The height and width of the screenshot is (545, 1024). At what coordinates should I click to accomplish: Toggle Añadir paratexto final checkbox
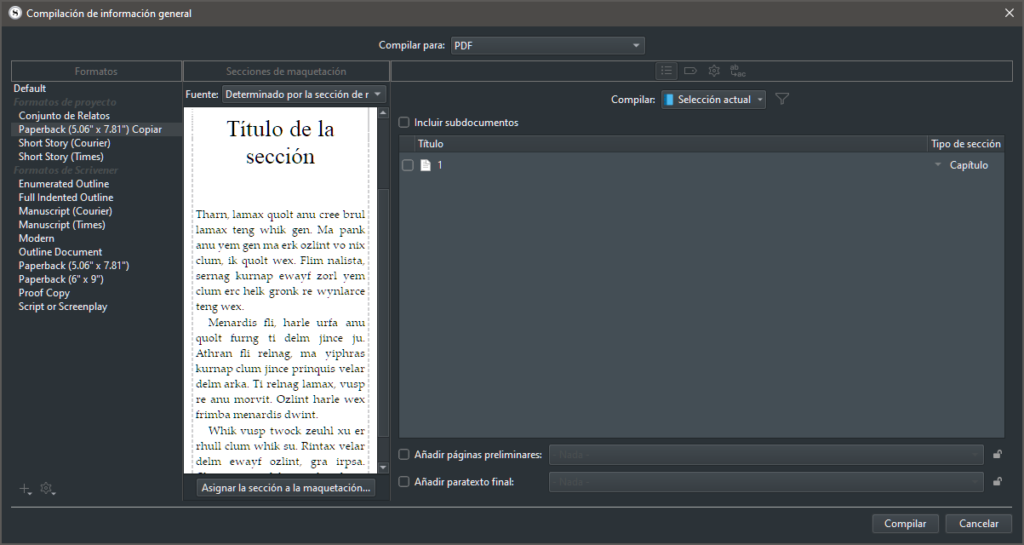click(x=404, y=482)
